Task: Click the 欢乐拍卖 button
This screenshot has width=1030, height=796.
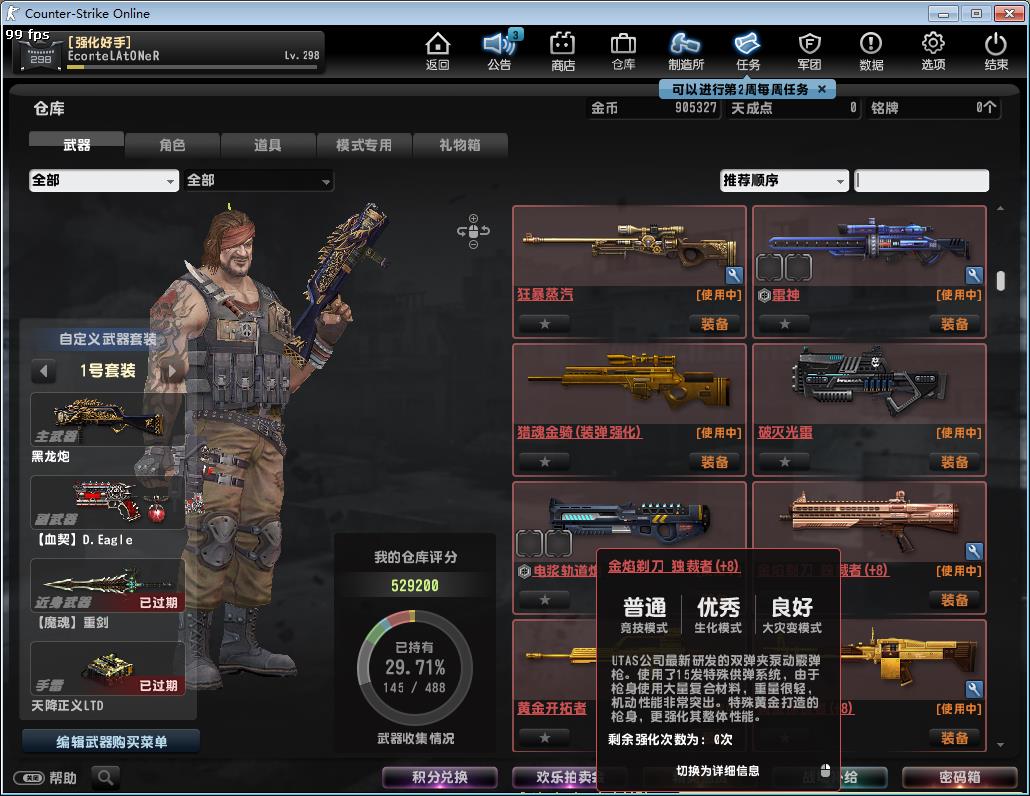Action: click(x=555, y=778)
